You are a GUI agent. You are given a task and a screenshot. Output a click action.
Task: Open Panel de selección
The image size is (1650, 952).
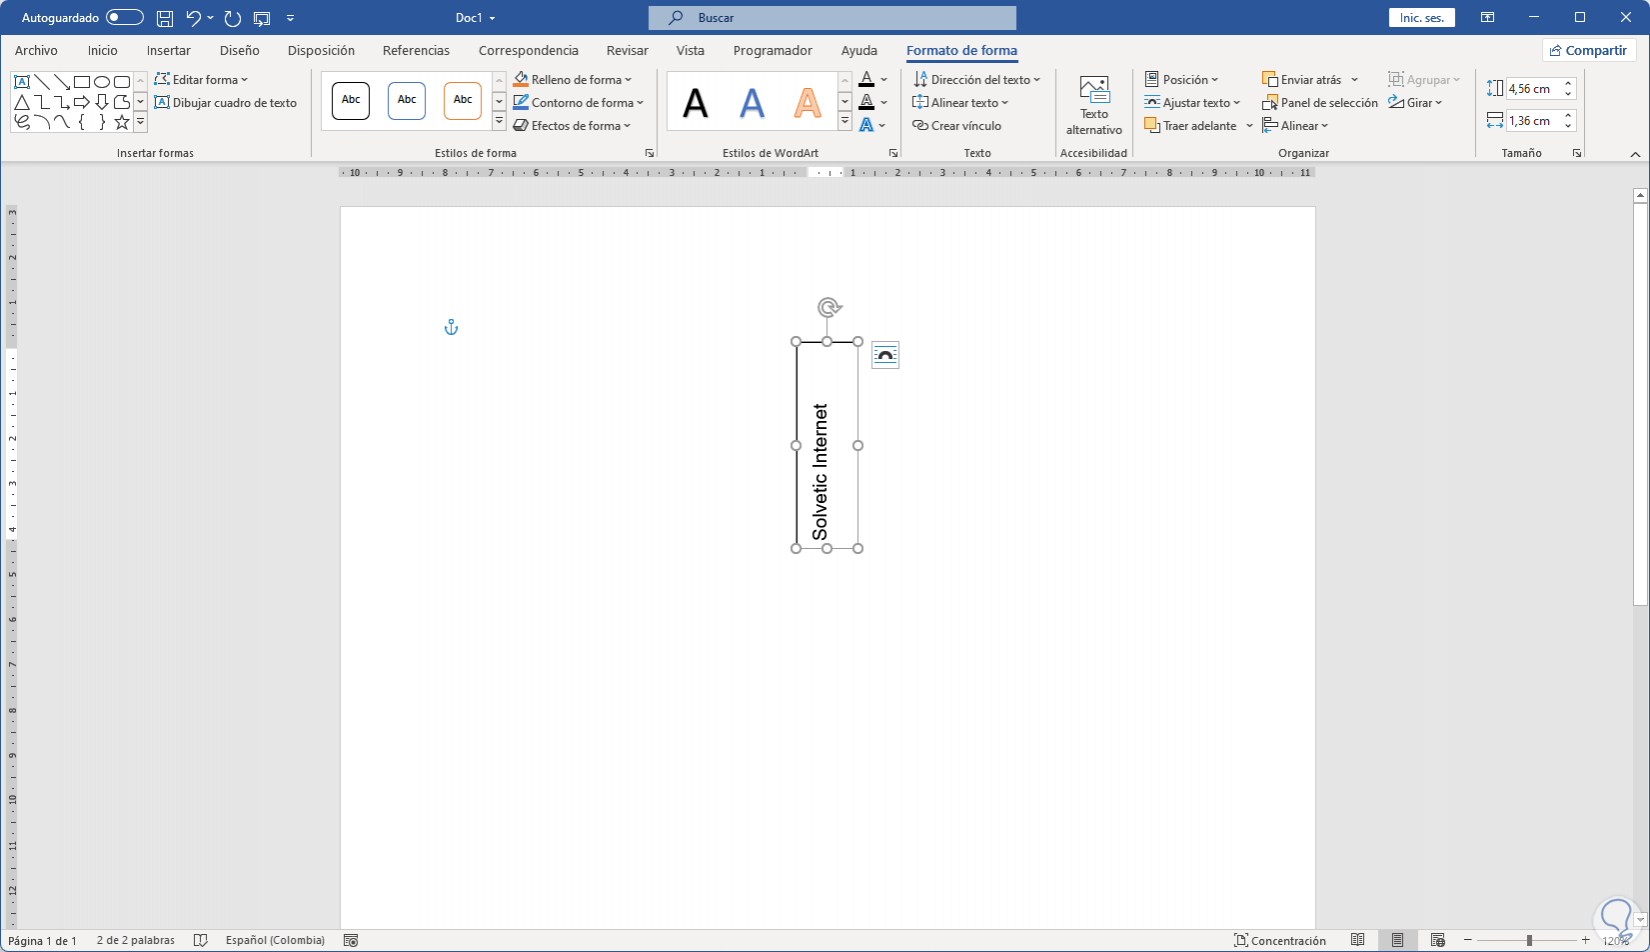coord(1320,102)
